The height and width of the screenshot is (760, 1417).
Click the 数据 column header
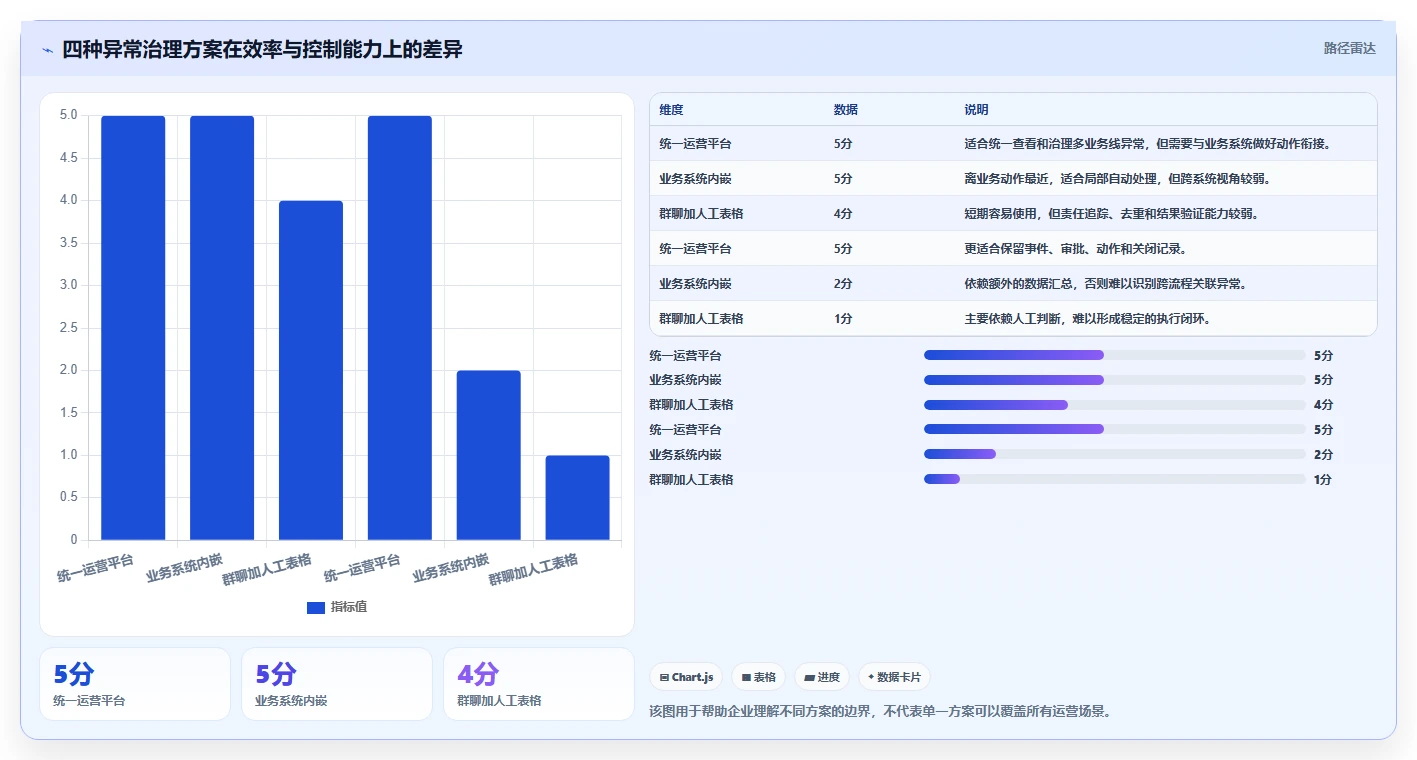click(x=845, y=110)
